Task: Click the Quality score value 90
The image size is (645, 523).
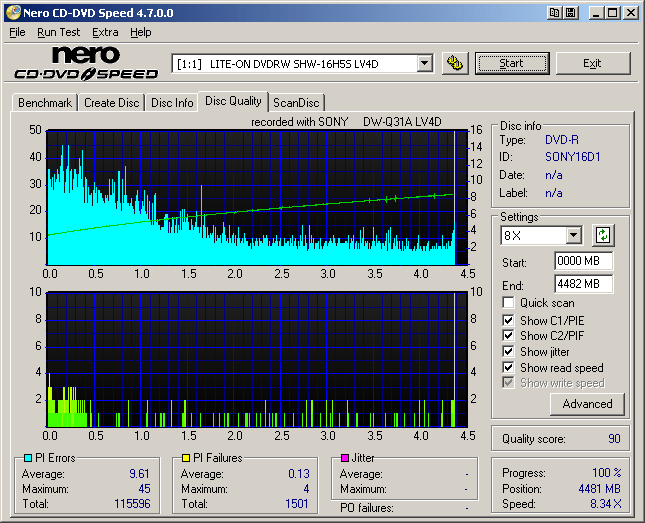Action: [x=614, y=439]
